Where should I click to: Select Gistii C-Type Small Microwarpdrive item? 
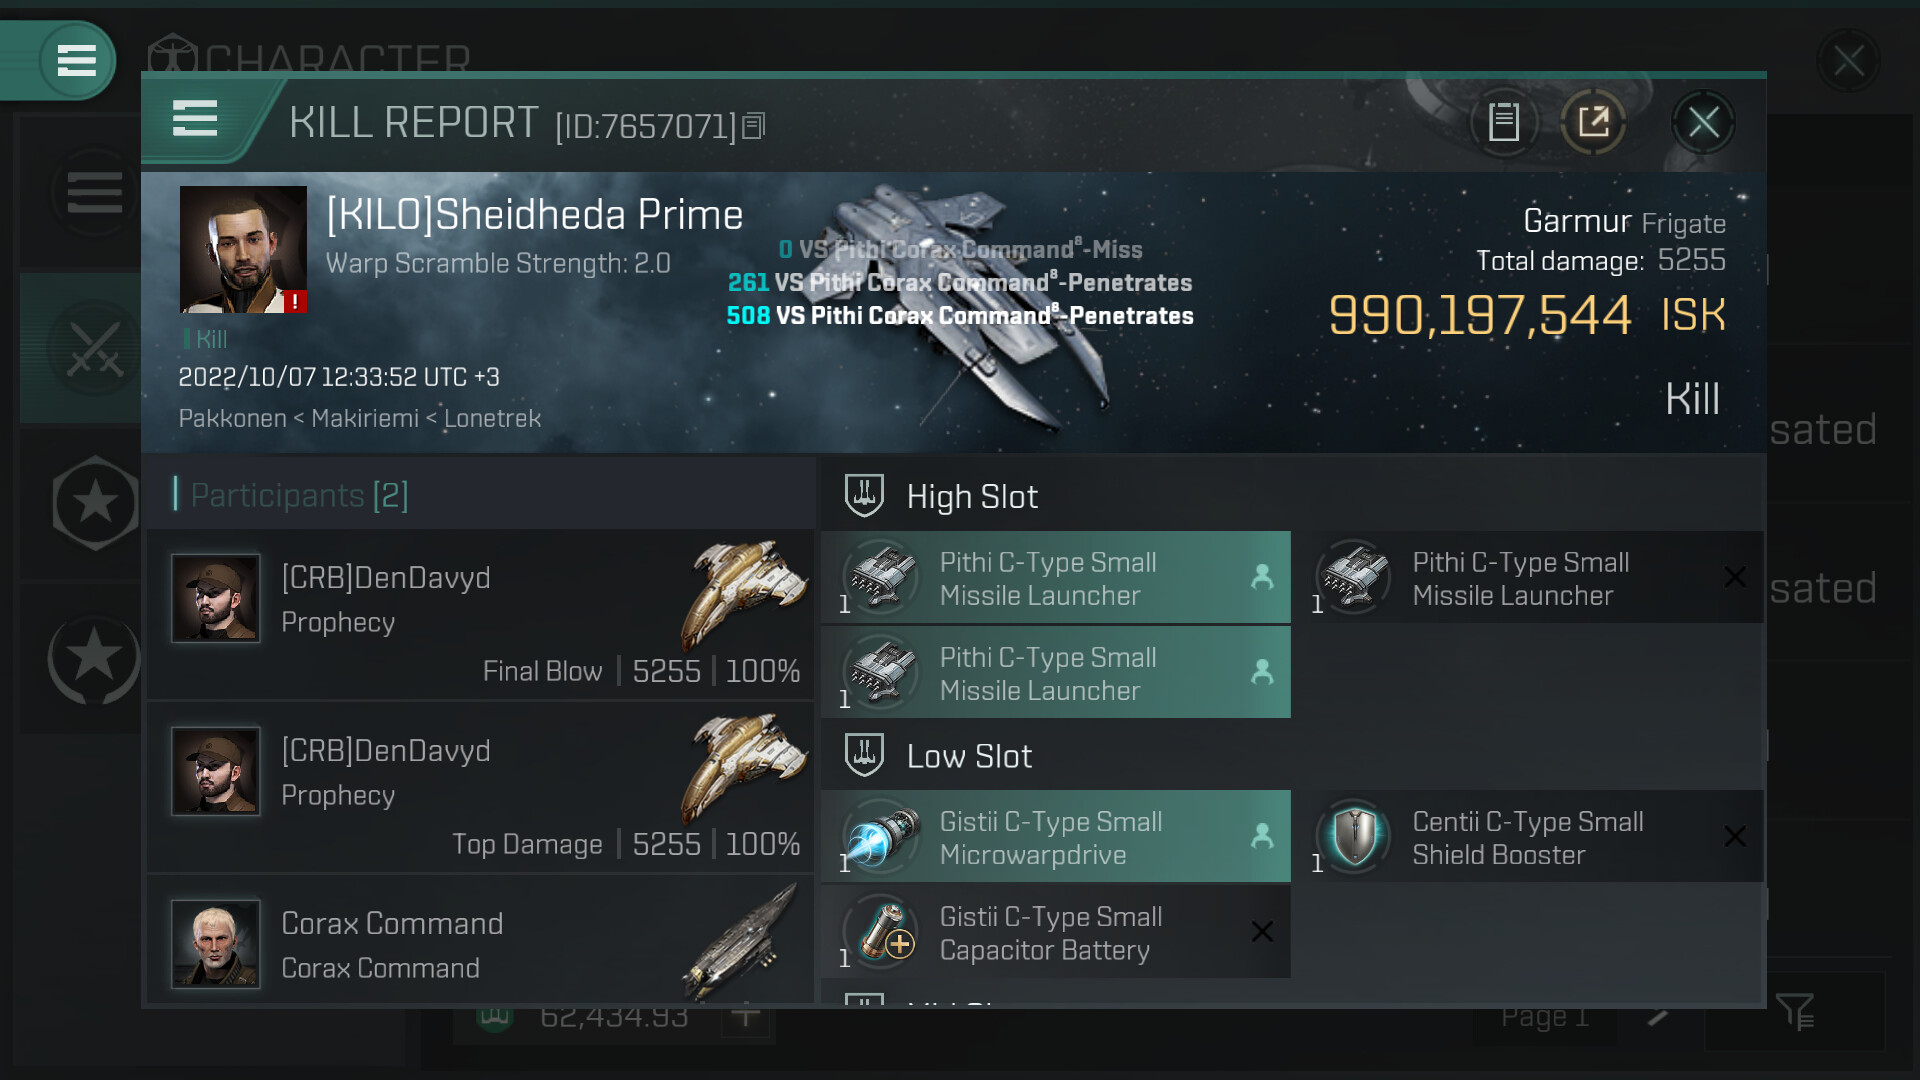pyautogui.click(x=1056, y=837)
